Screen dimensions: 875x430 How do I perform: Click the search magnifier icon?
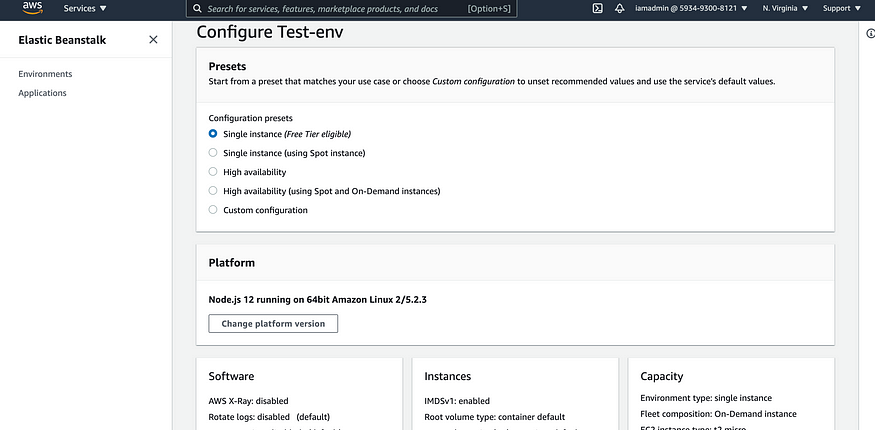pos(197,9)
